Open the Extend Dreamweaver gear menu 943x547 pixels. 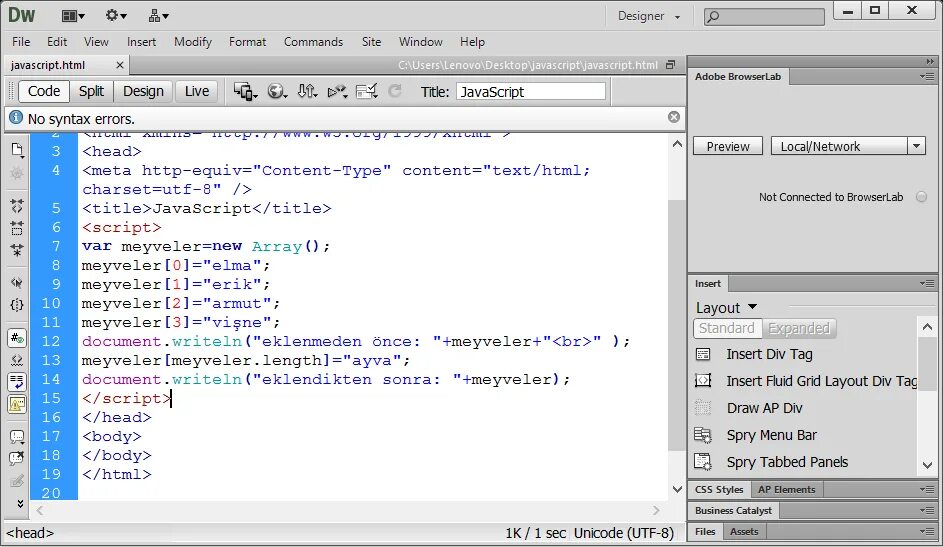(x=115, y=16)
